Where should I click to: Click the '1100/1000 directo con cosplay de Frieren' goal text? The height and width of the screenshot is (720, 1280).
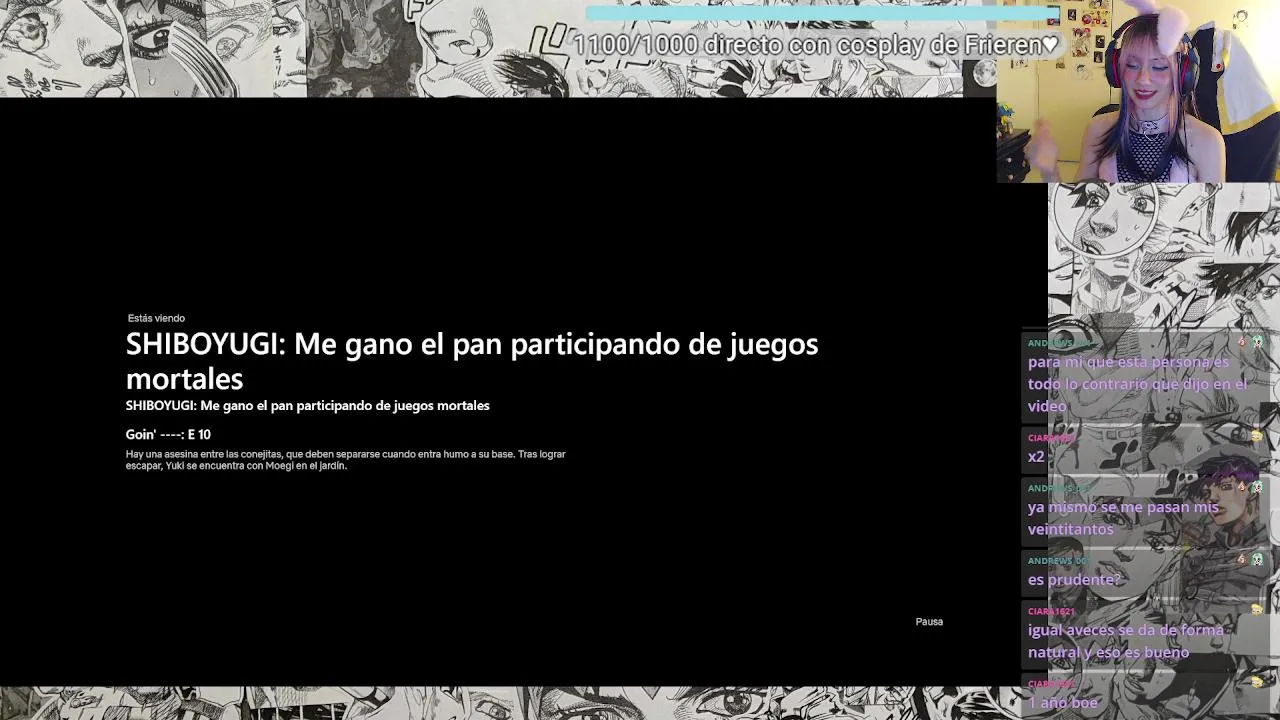click(x=815, y=45)
